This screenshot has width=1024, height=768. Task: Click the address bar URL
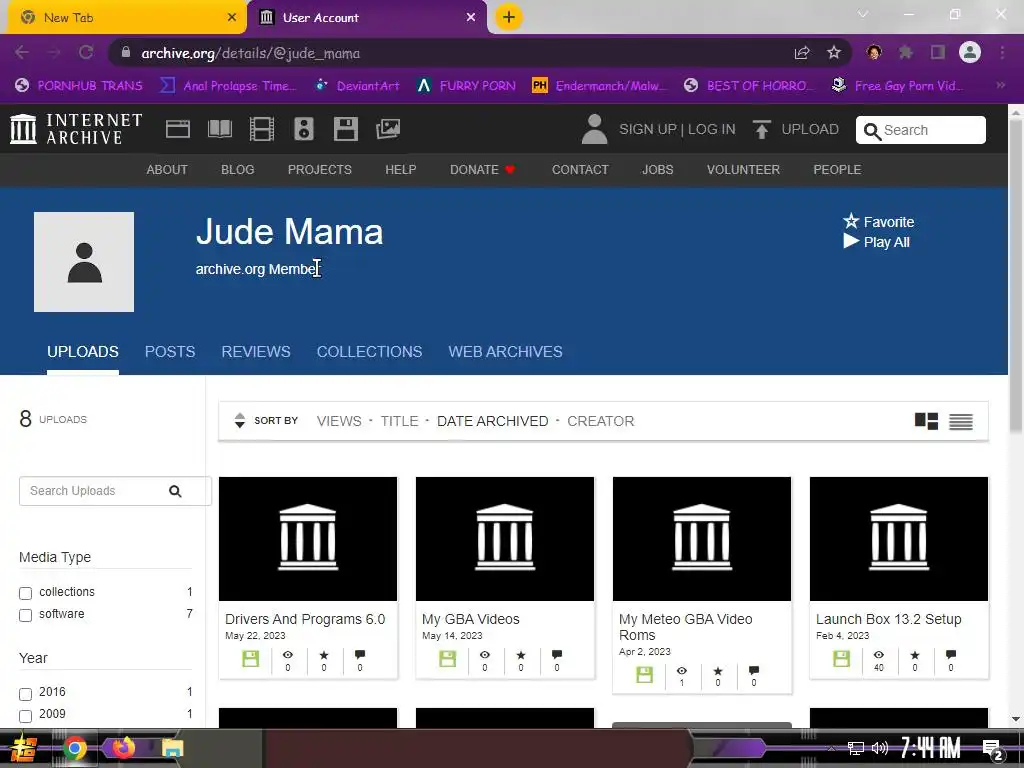click(x=250, y=53)
